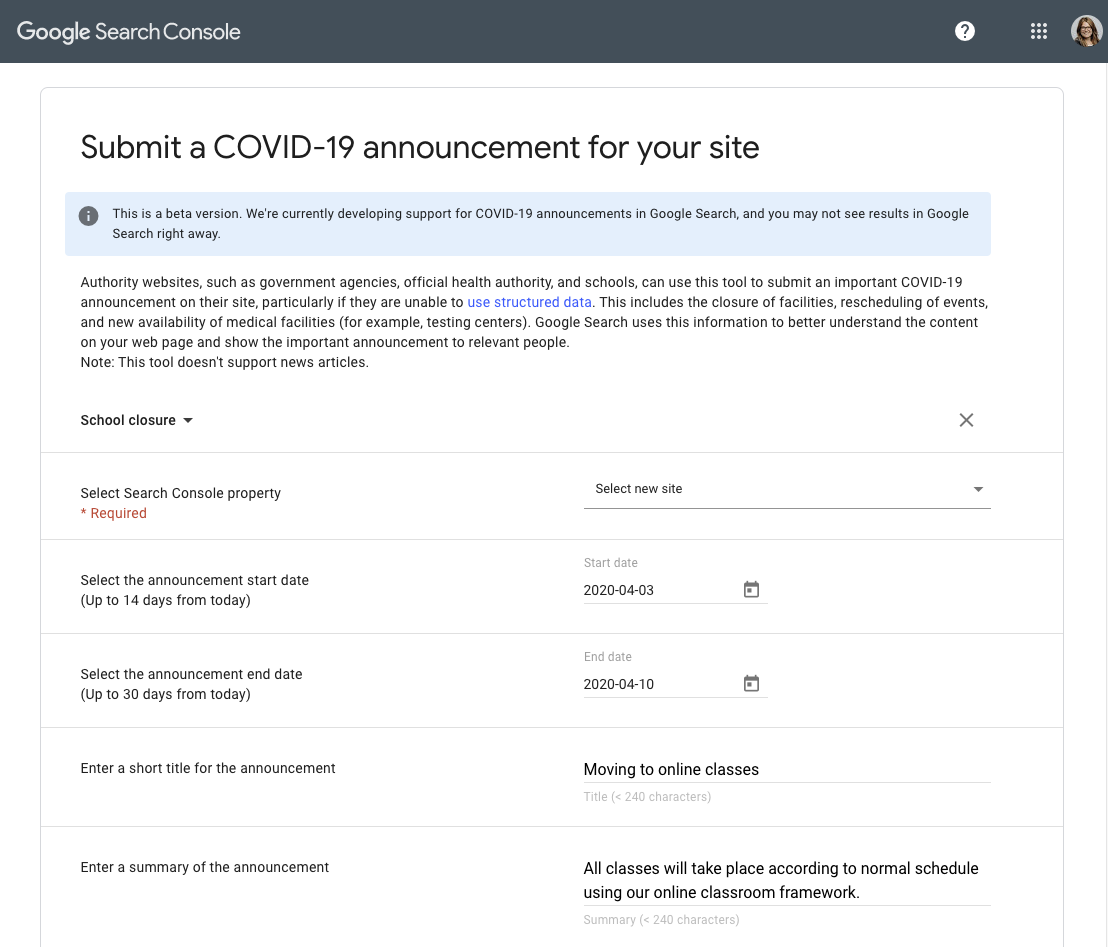The height and width of the screenshot is (947, 1108).
Task: Open the calendar picker for the start date
Action: pos(751,589)
